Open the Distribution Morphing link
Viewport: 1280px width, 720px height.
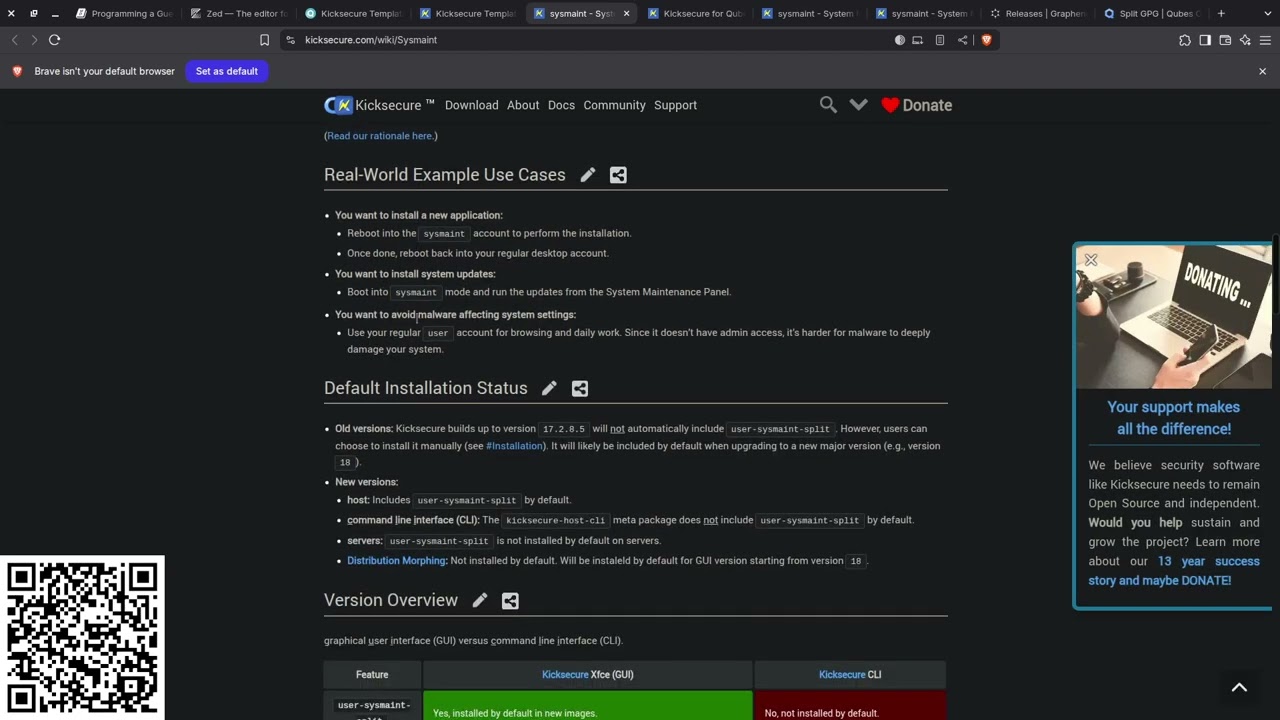(396, 561)
